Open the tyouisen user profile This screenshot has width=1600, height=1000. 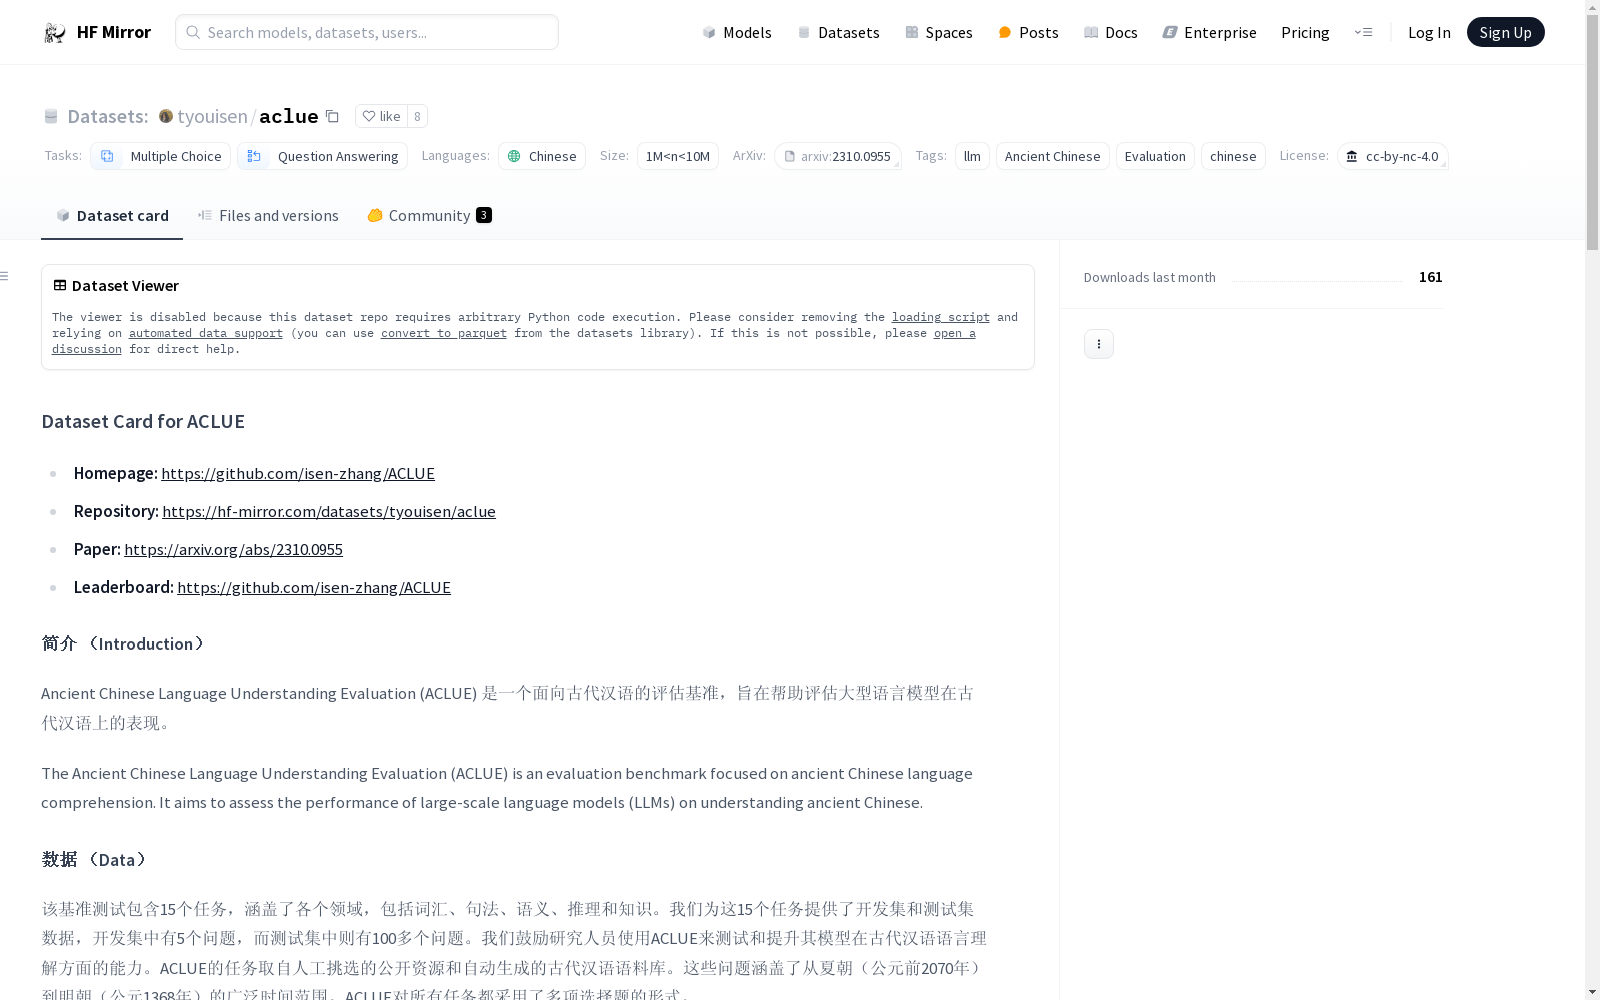[x=212, y=116]
